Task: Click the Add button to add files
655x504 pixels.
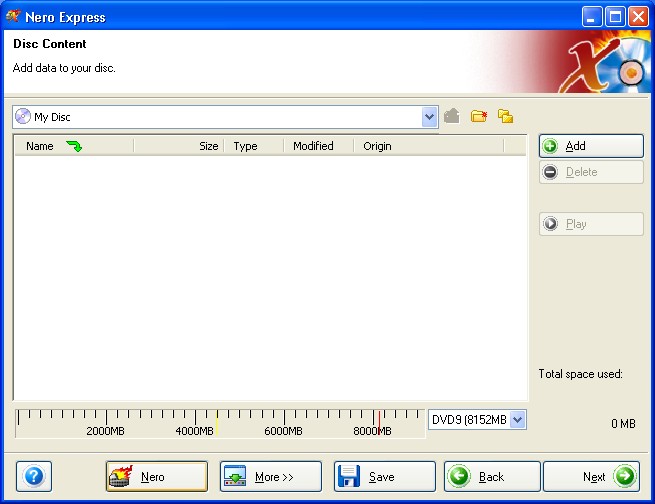Action: click(x=591, y=146)
